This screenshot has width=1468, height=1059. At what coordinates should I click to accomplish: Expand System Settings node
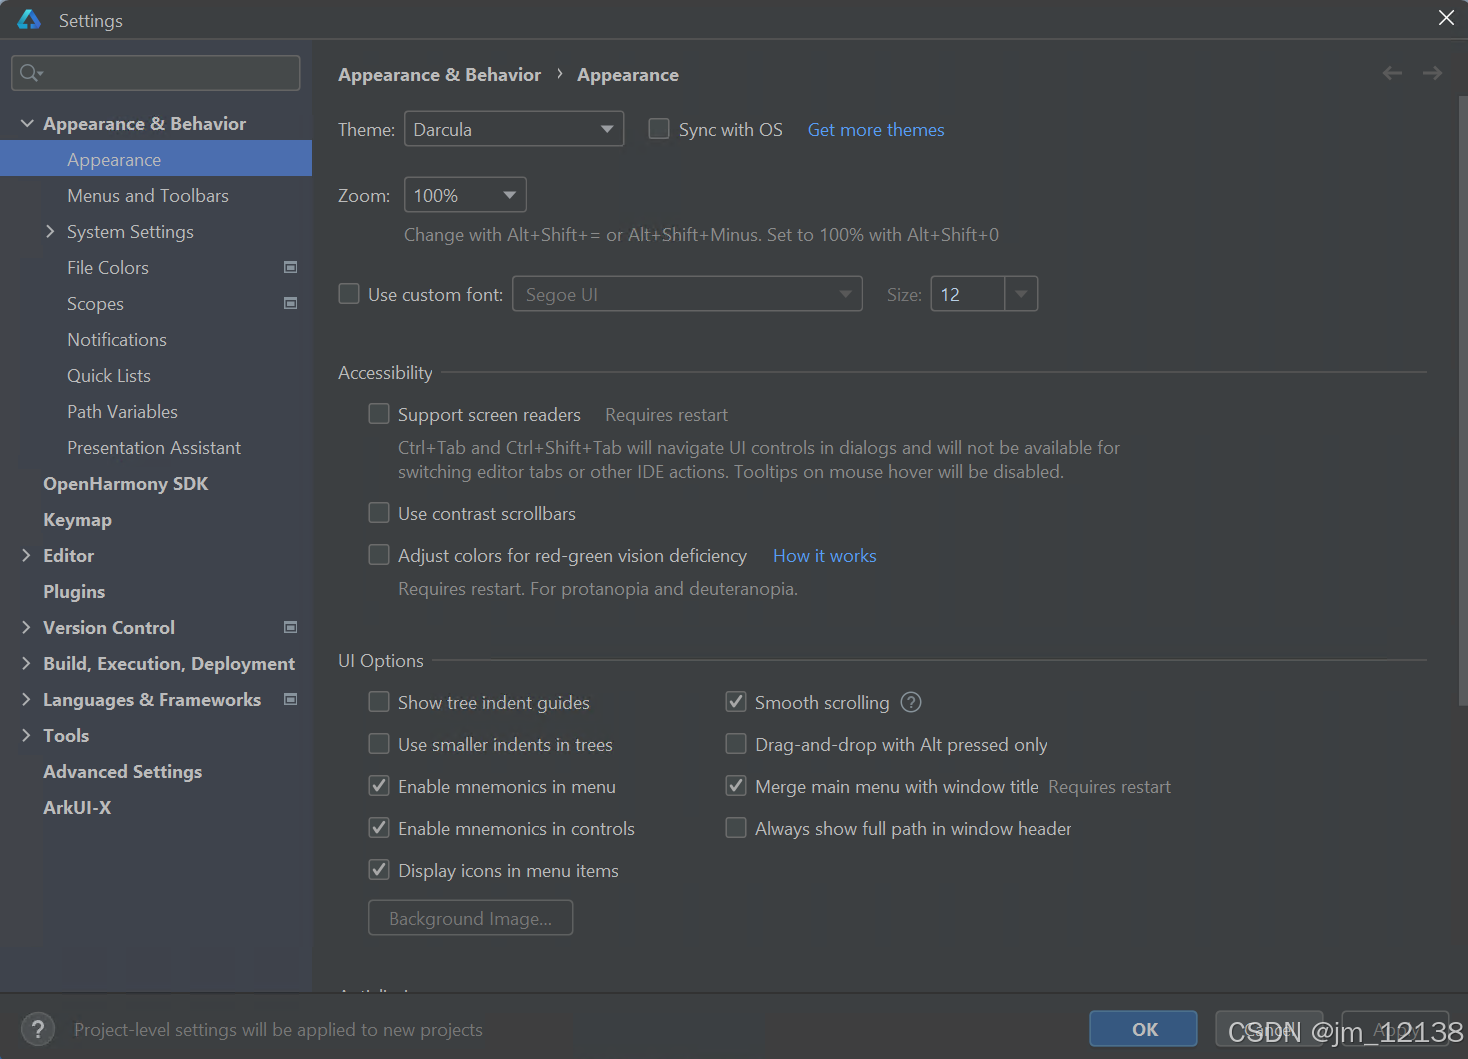tap(51, 231)
